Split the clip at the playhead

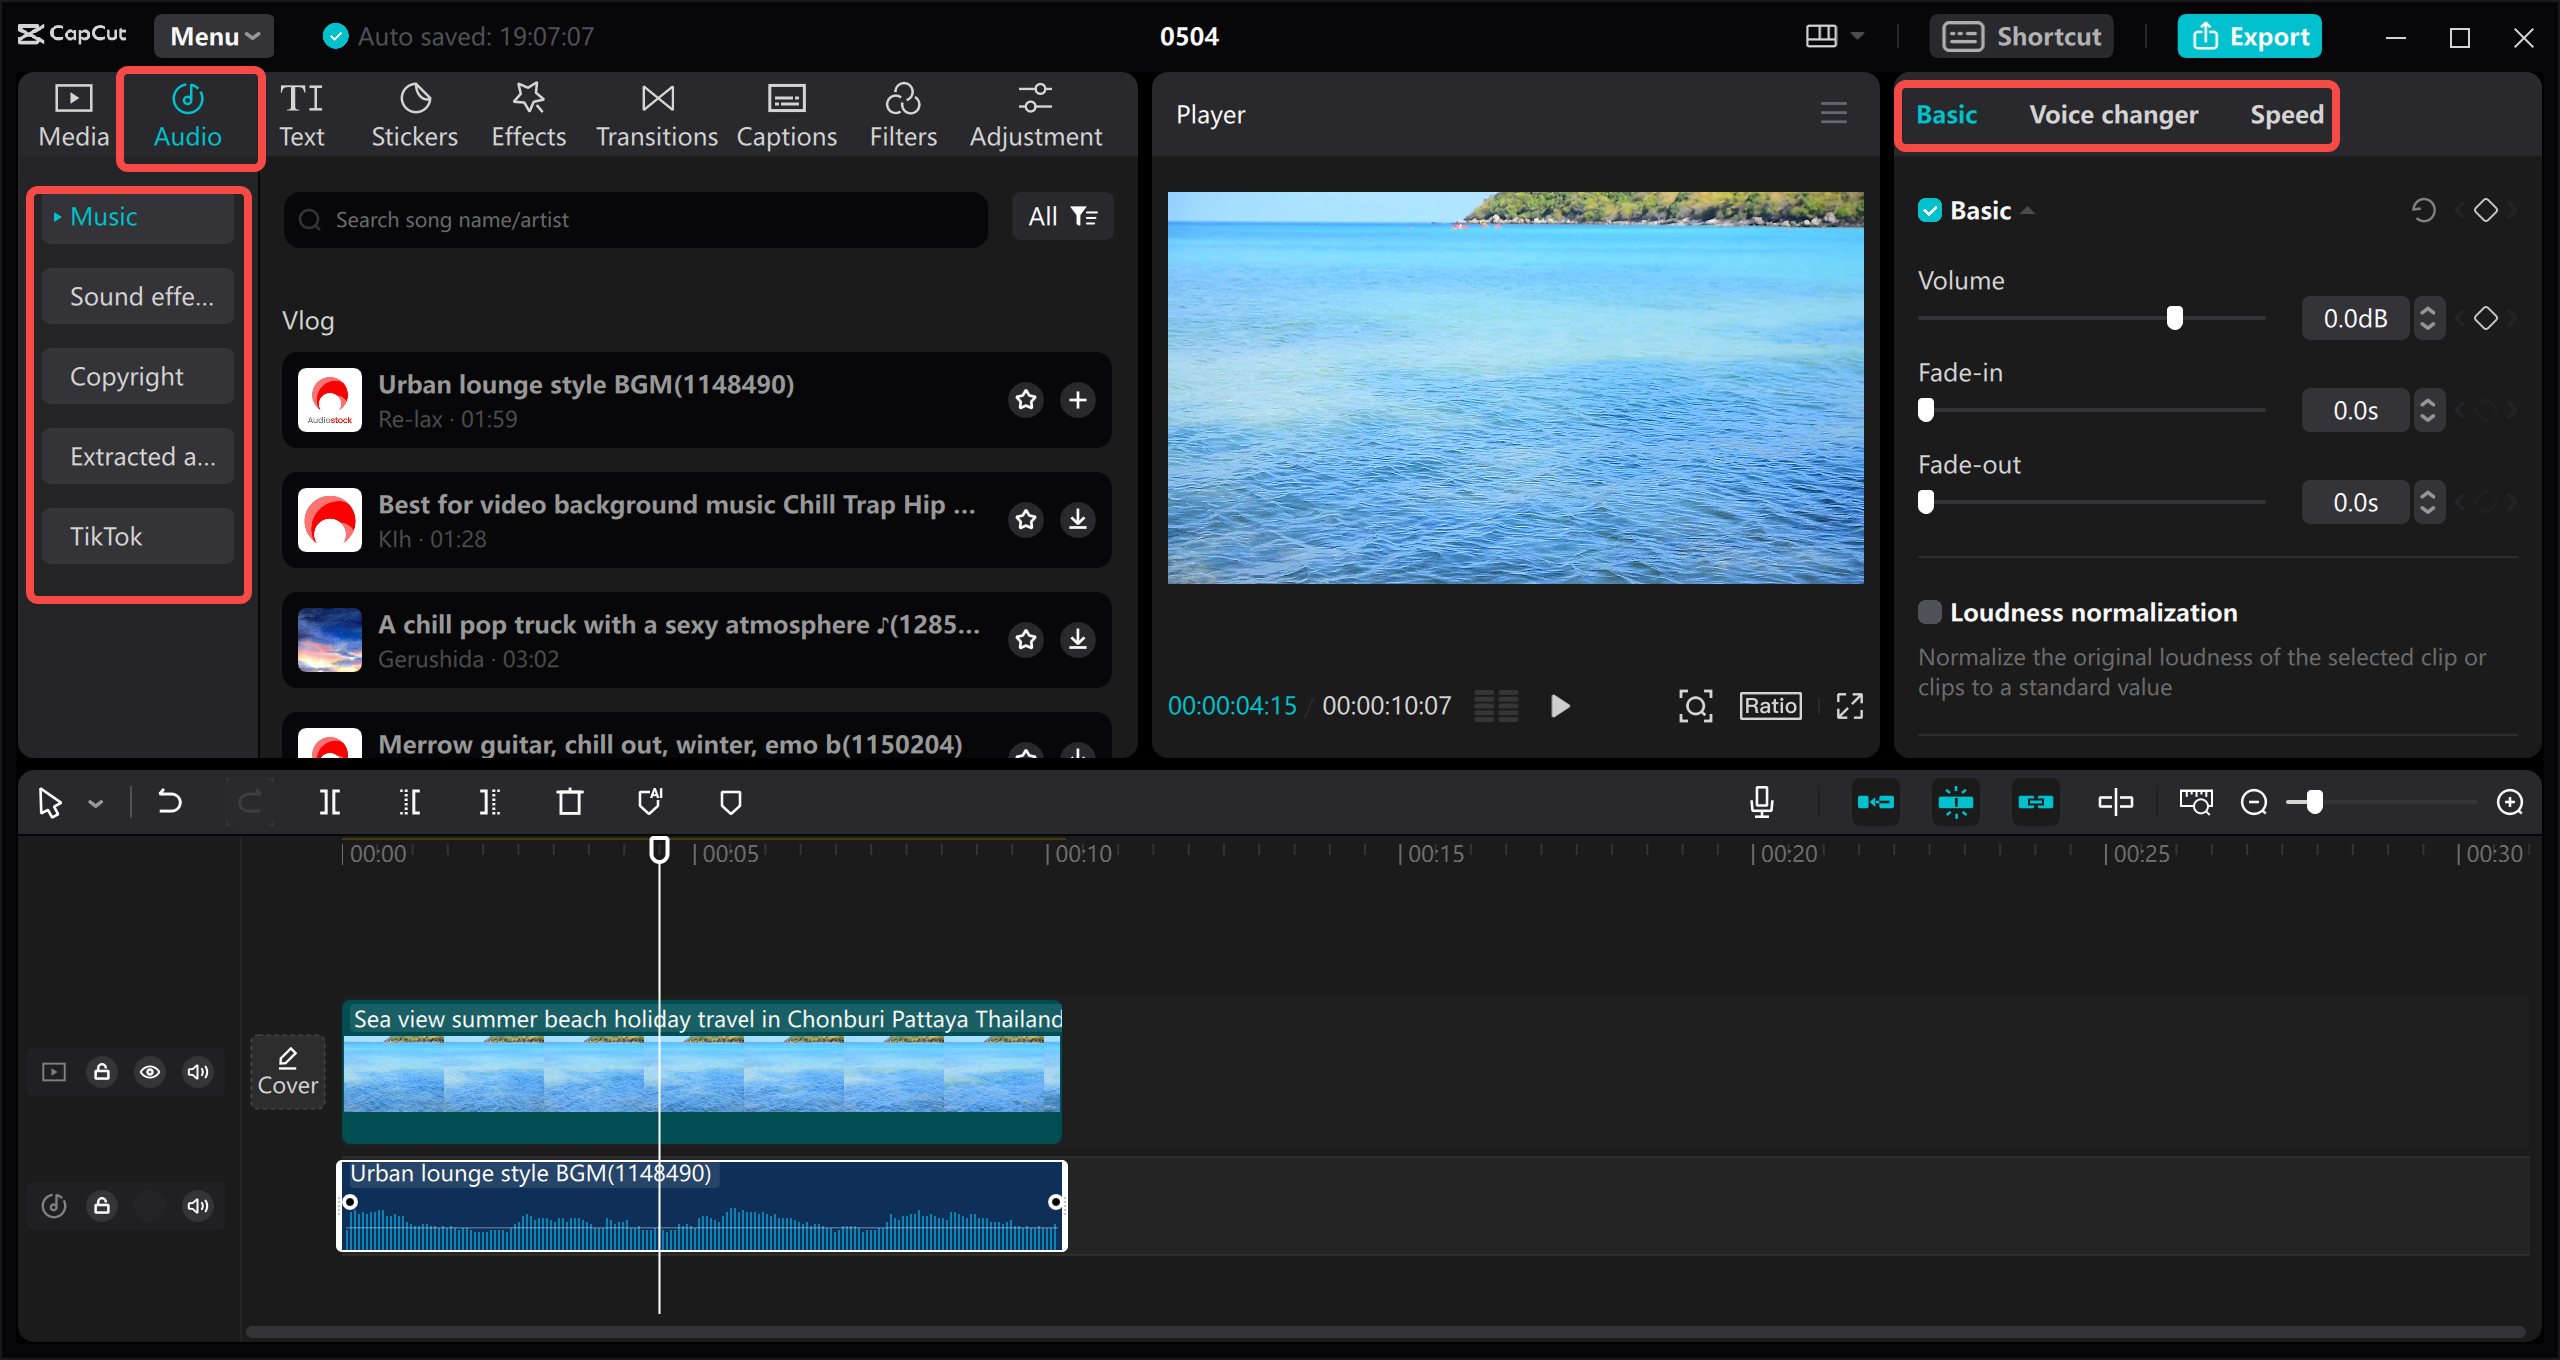(x=329, y=801)
